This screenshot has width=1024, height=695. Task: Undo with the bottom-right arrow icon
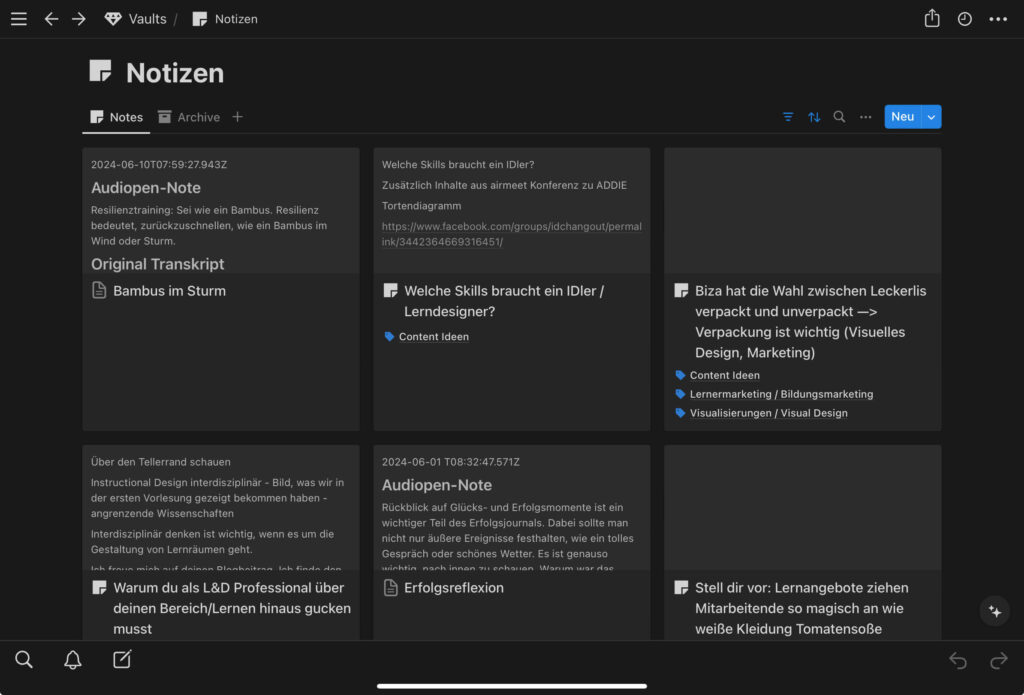point(957,660)
